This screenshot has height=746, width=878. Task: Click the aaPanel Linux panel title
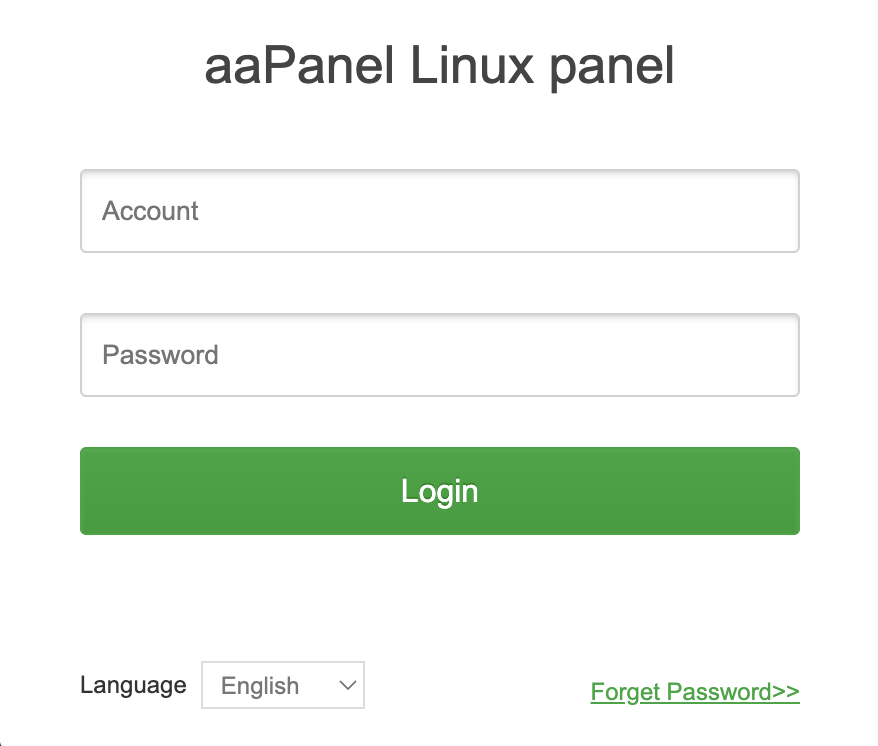440,65
